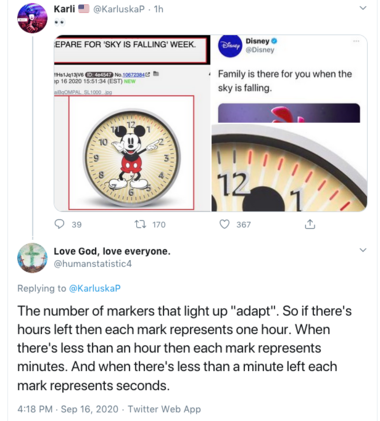Open Karli's profile avatar
Viewport: 380px width, 421px height.
(32, 18)
